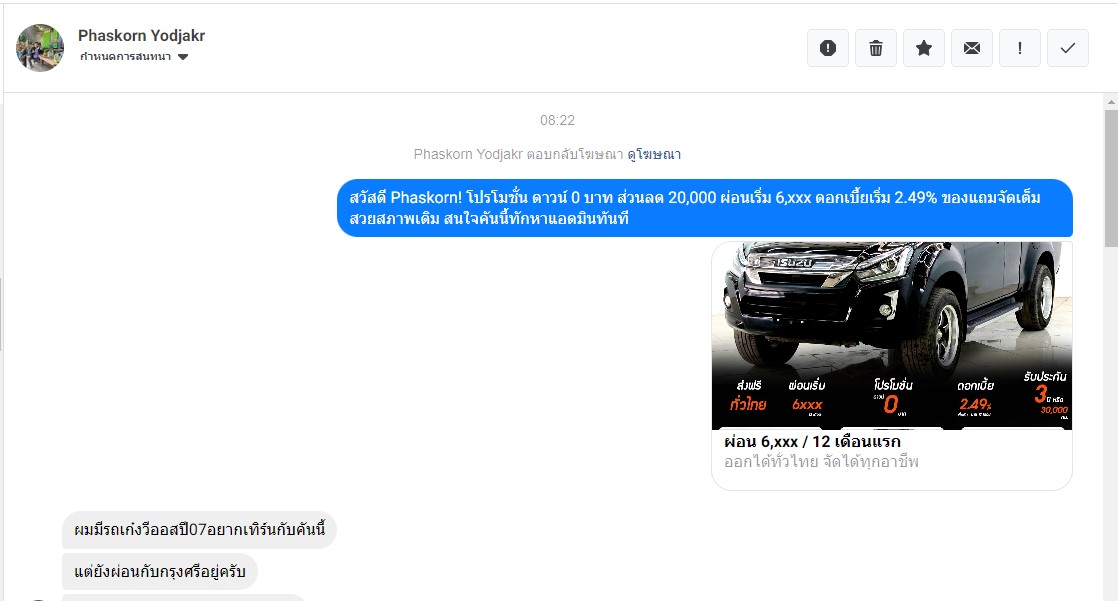Image resolution: width=1118 pixels, height=601 pixels.
Task: Delete conversation using the trash icon
Action: pos(876,48)
